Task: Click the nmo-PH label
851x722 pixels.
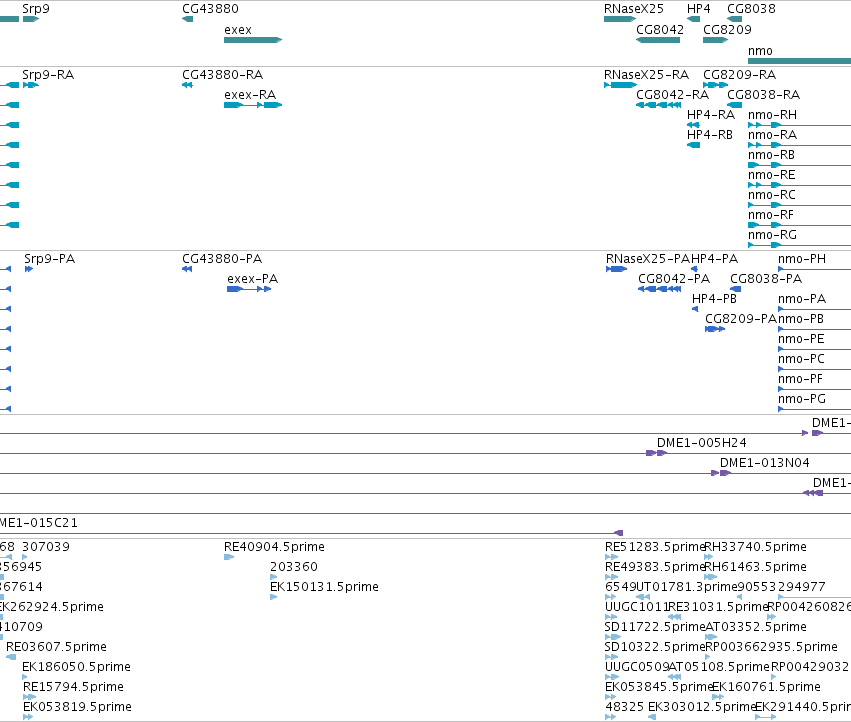Action: tap(802, 259)
